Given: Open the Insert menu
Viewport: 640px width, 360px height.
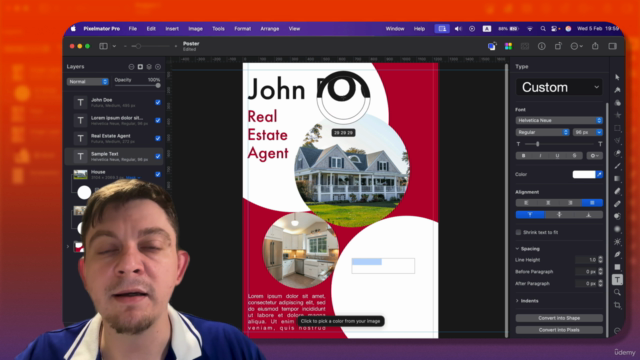Looking at the screenshot, I should 172,29.
